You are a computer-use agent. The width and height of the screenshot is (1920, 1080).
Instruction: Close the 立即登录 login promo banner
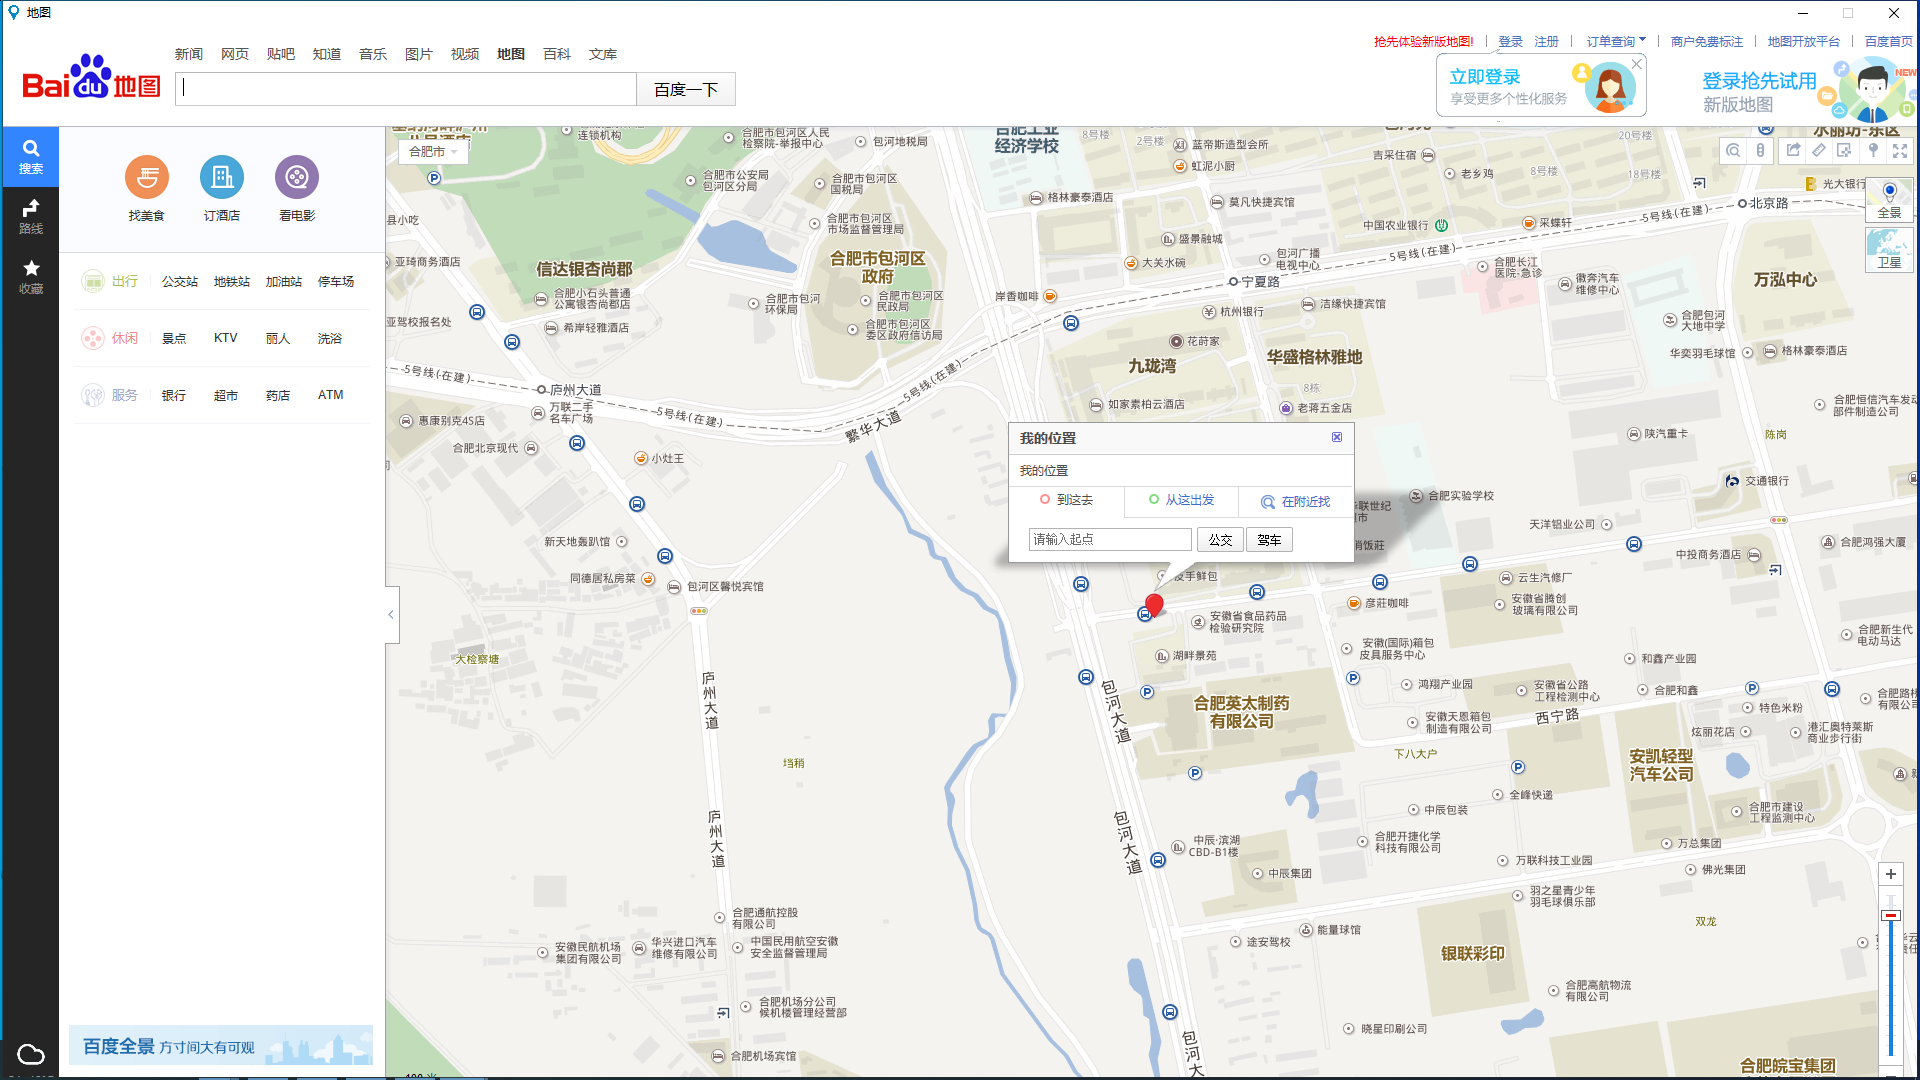tap(1637, 64)
